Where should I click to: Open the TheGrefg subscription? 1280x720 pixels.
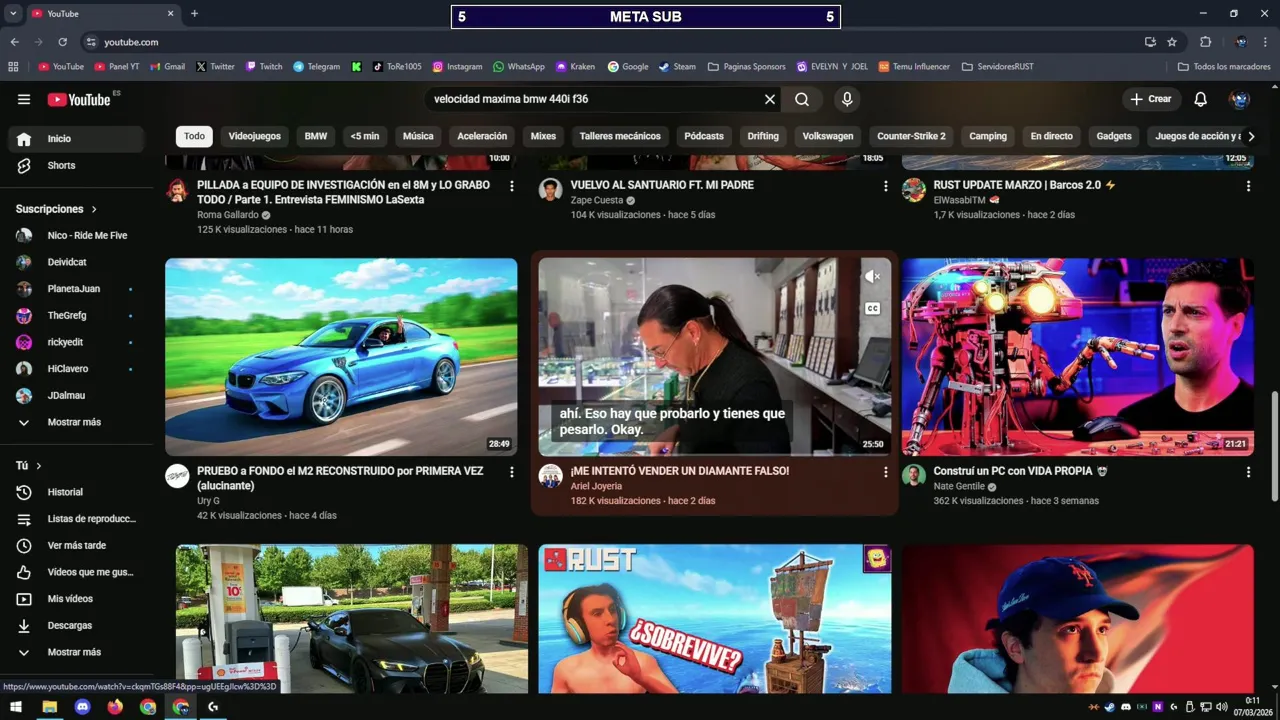click(x=76, y=315)
